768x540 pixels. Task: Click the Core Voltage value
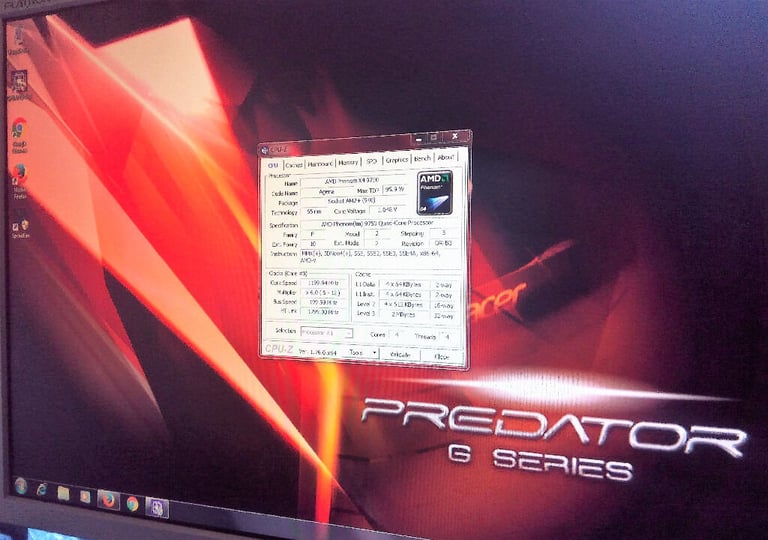pyautogui.click(x=387, y=209)
